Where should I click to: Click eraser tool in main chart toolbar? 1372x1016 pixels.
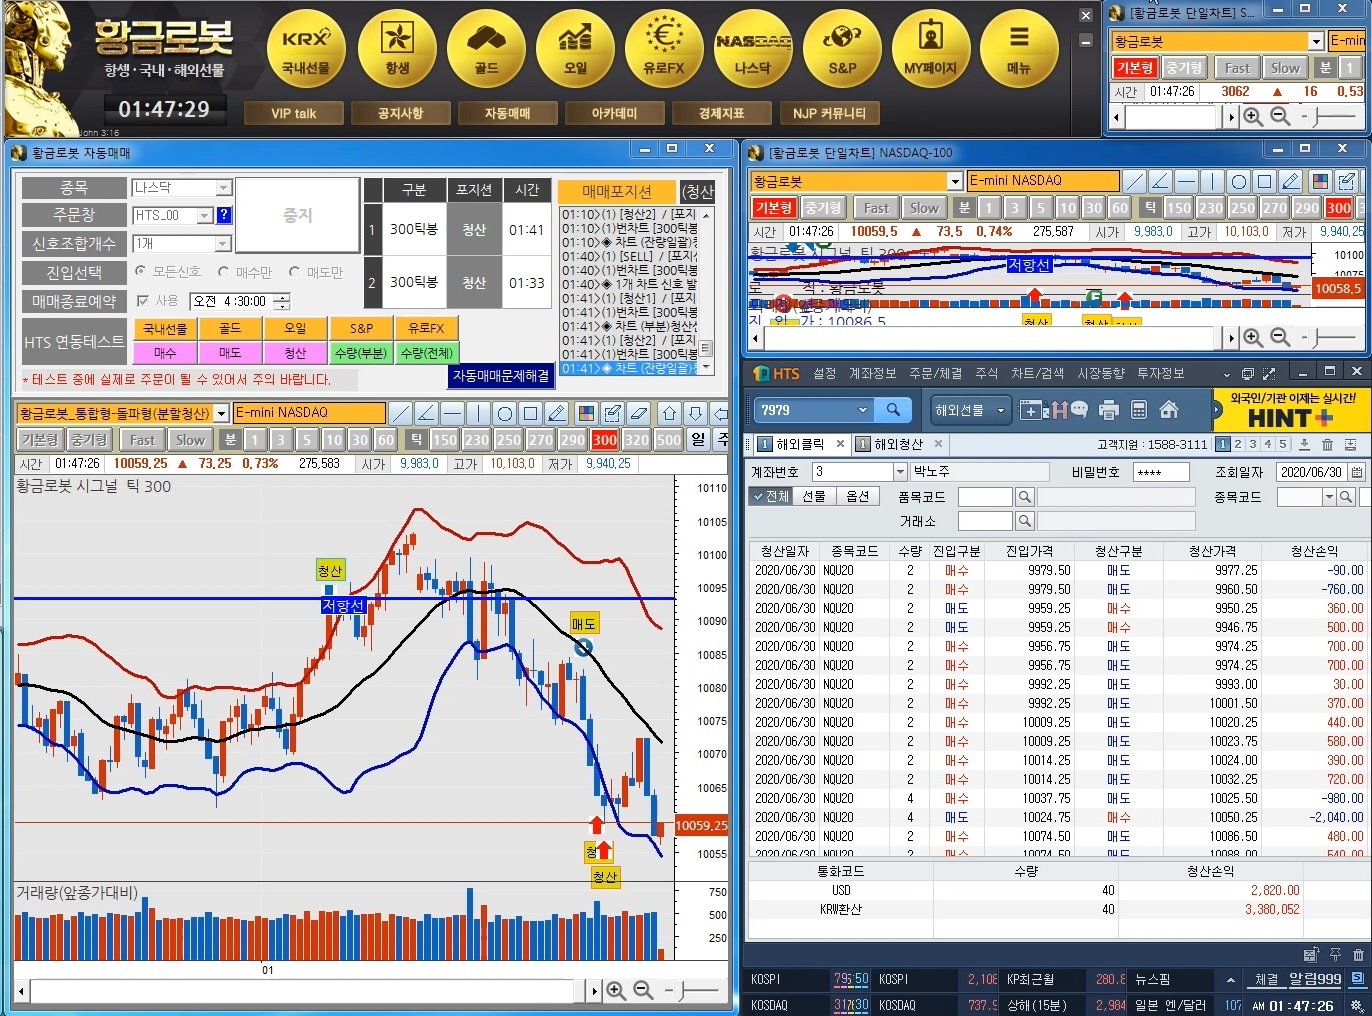[x=639, y=413]
